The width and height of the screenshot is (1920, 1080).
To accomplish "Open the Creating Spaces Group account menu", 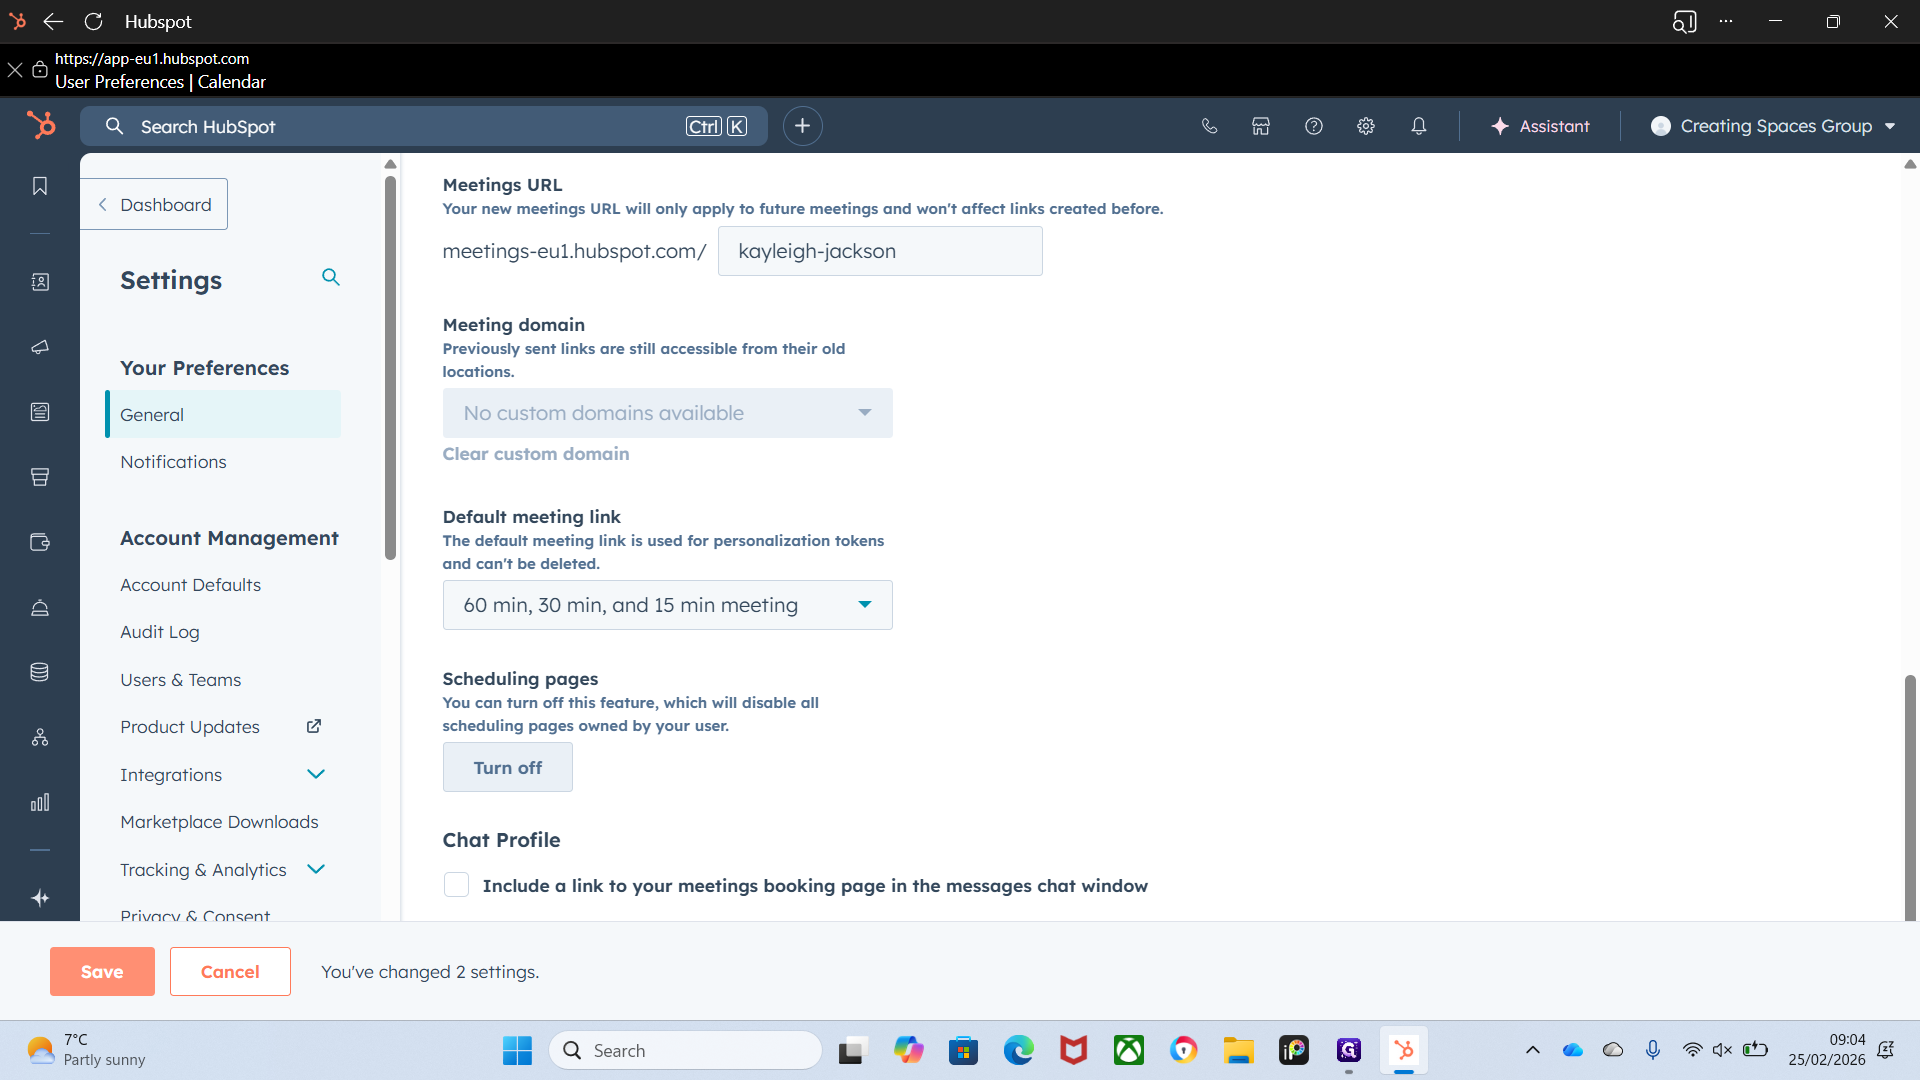I will coord(1773,126).
